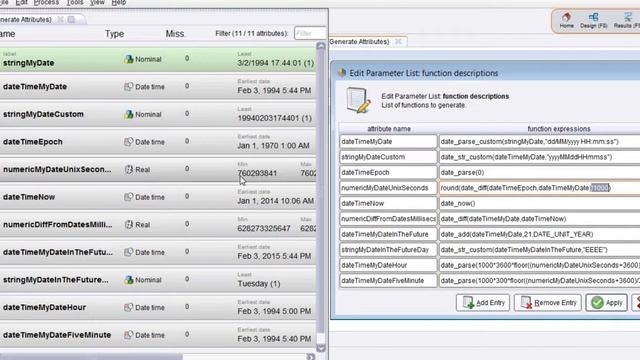Viewport: 640px width, 360px height.
Task: Edit attribute name dateTimeMyDateFiveMinute field
Action: coord(388,281)
